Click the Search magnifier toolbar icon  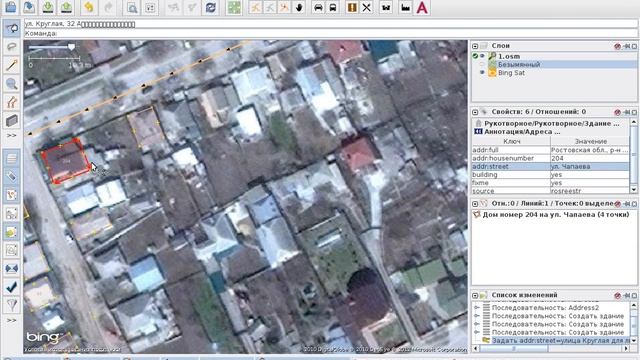132,7
